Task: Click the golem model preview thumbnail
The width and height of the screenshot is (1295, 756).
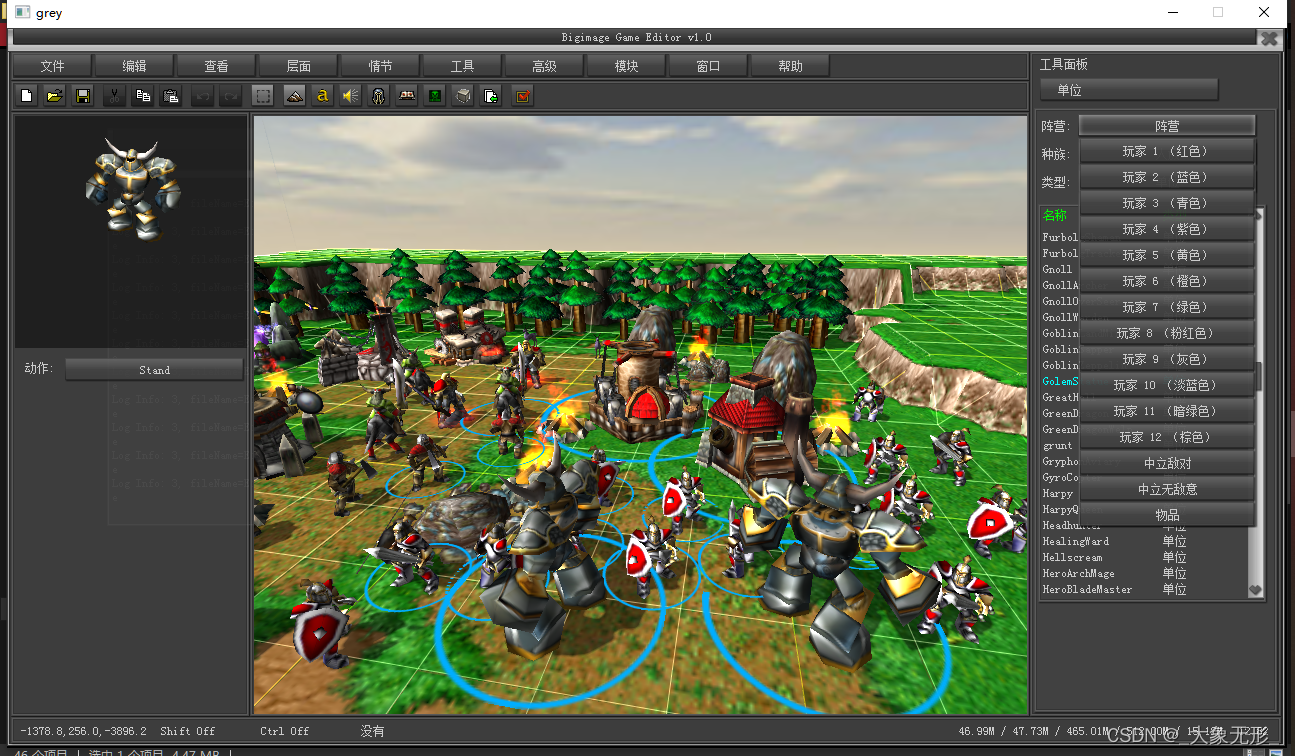Action: click(x=131, y=190)
